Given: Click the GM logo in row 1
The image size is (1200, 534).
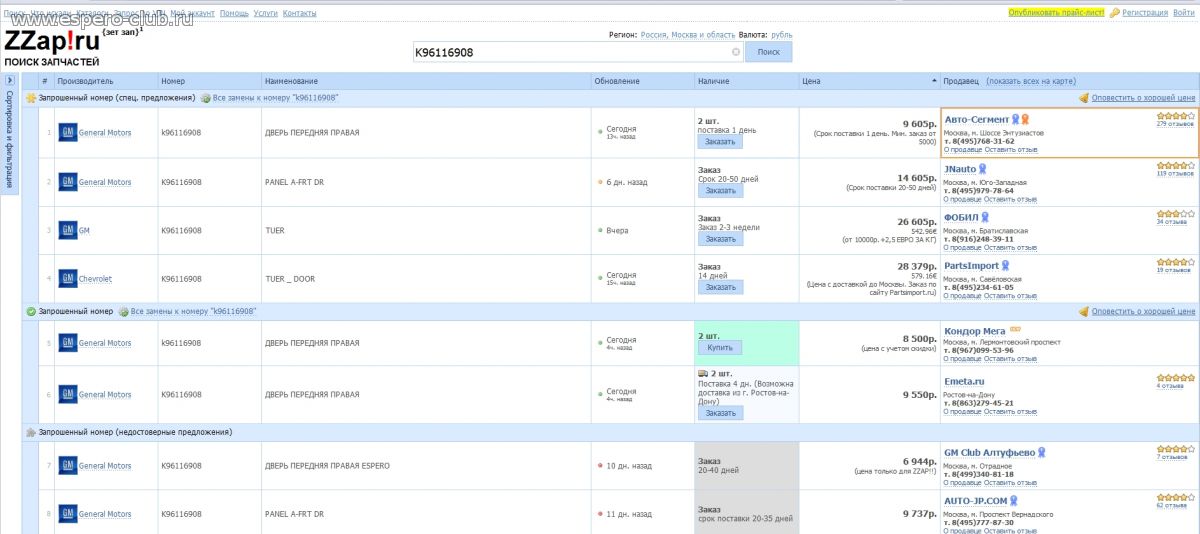Looking at the screenshot, I should pyautogui.click(x=68, y=132).
